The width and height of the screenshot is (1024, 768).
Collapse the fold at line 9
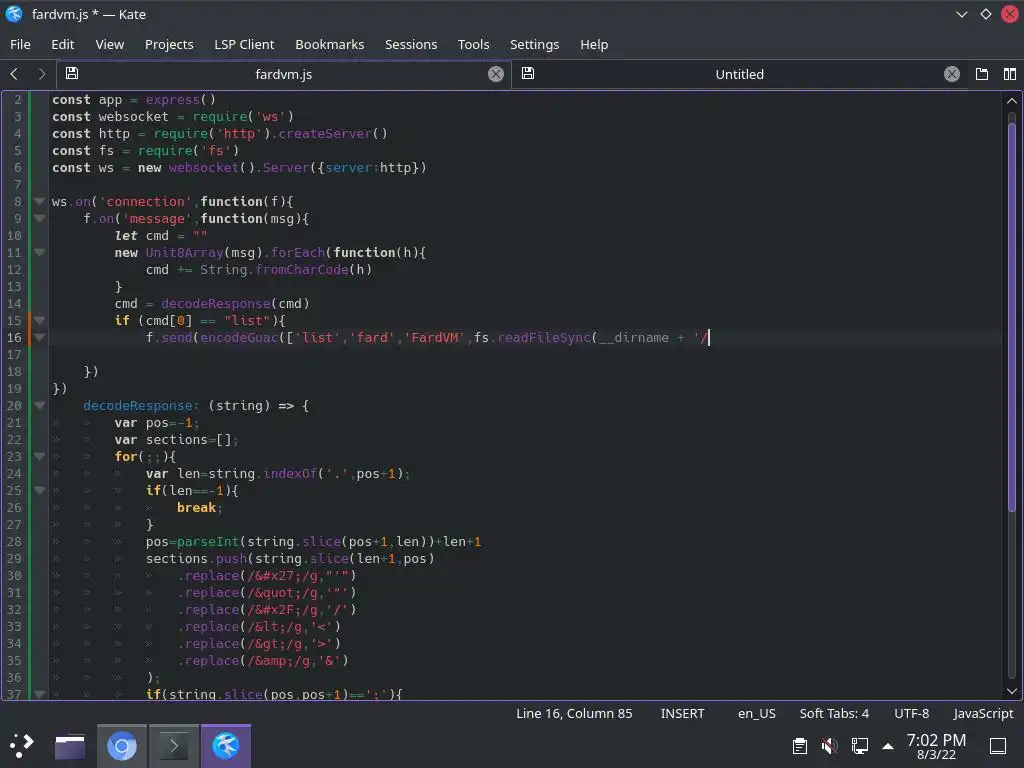39,218
